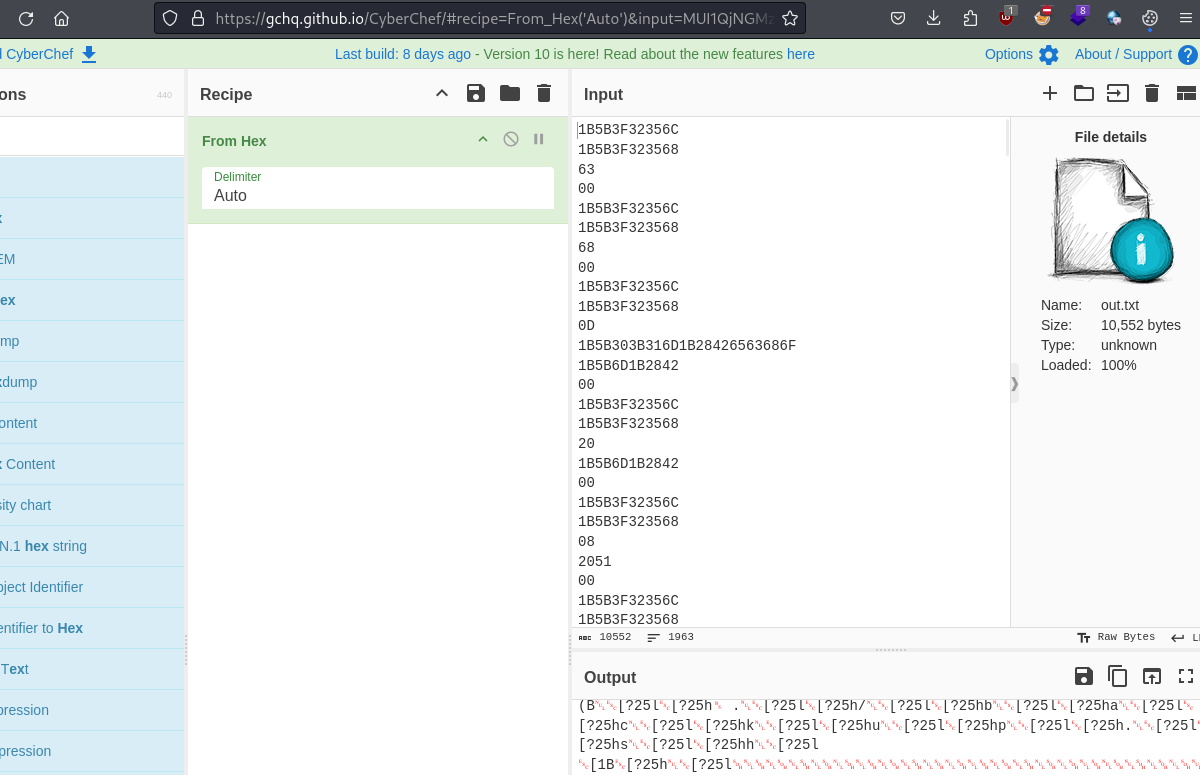
Task: Disable the From Hex operation
Action: [x=511, y=139]
